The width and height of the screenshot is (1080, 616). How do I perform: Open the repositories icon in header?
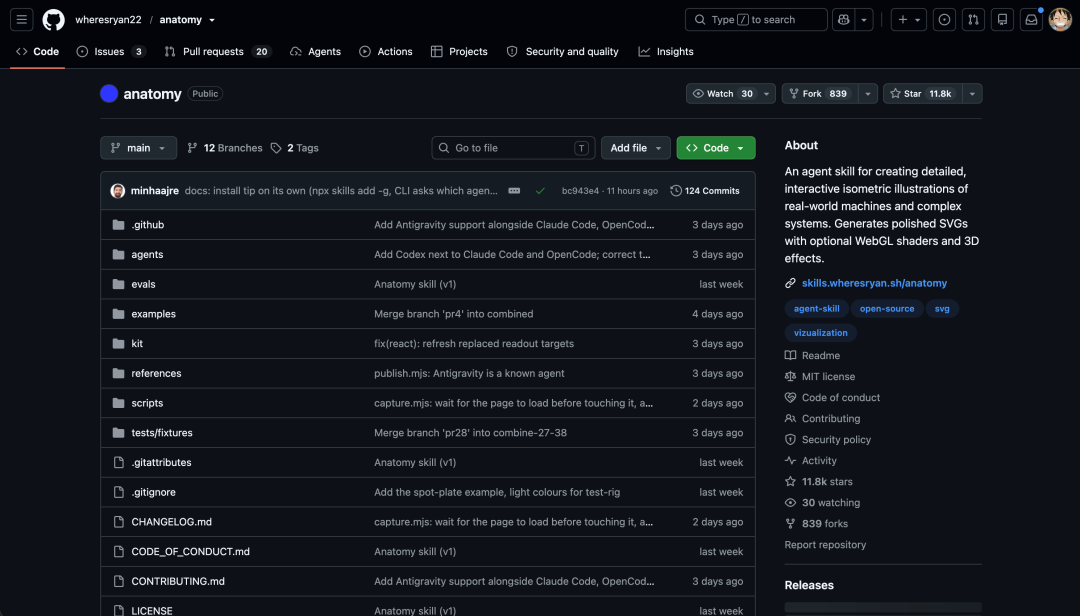point(1002,19)
